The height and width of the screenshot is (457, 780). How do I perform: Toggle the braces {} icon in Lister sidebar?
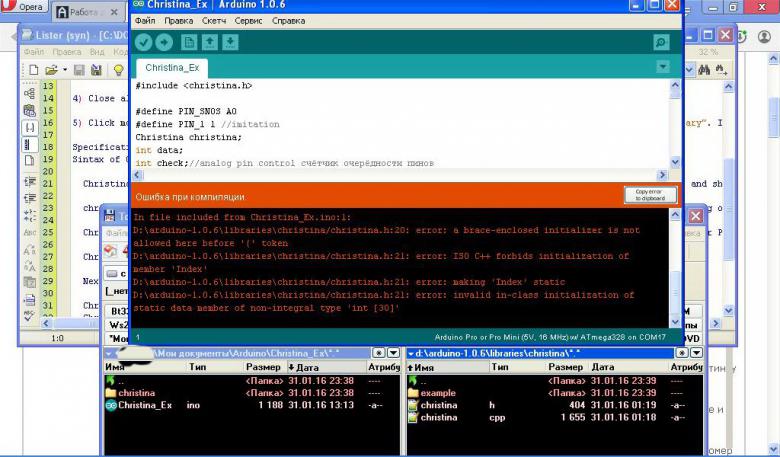pyautogui.click(x=30, y=128)
